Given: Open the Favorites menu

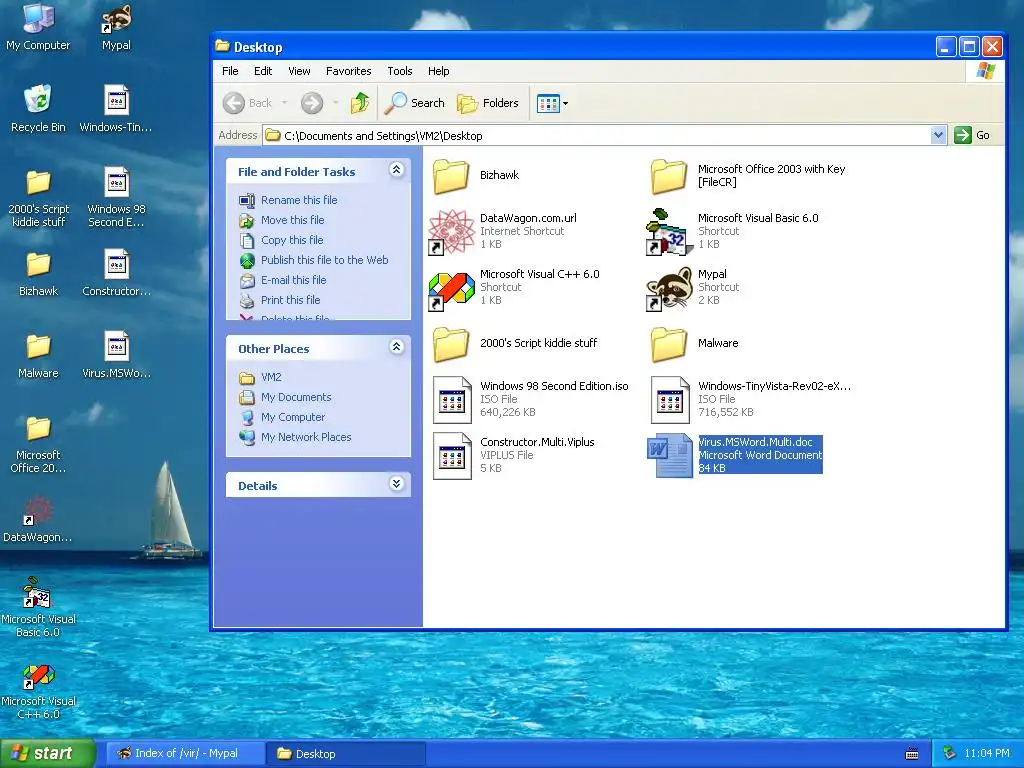Looking at the screenshot, I should click(x=349, y=71).
